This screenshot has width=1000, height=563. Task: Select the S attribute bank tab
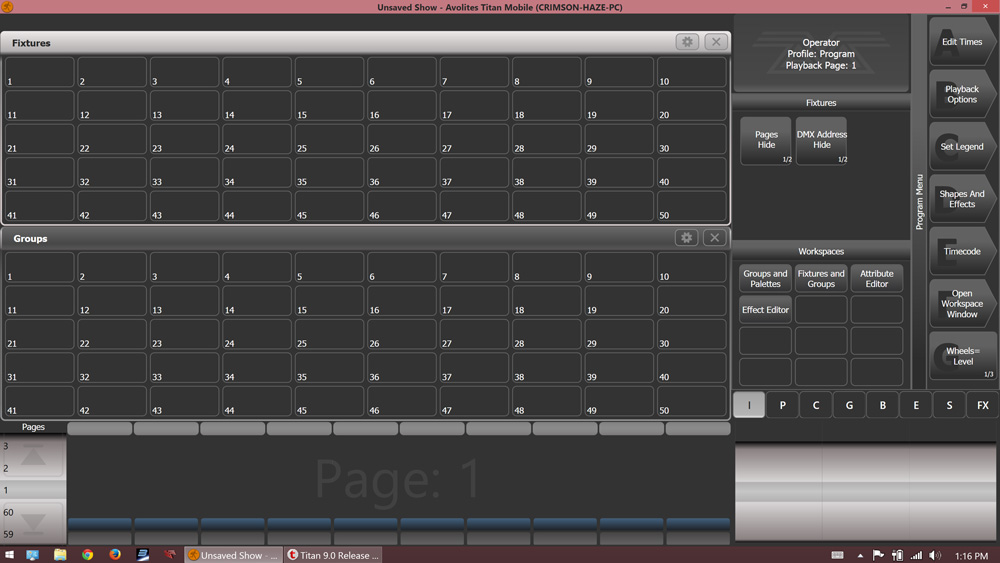[949, 405]
